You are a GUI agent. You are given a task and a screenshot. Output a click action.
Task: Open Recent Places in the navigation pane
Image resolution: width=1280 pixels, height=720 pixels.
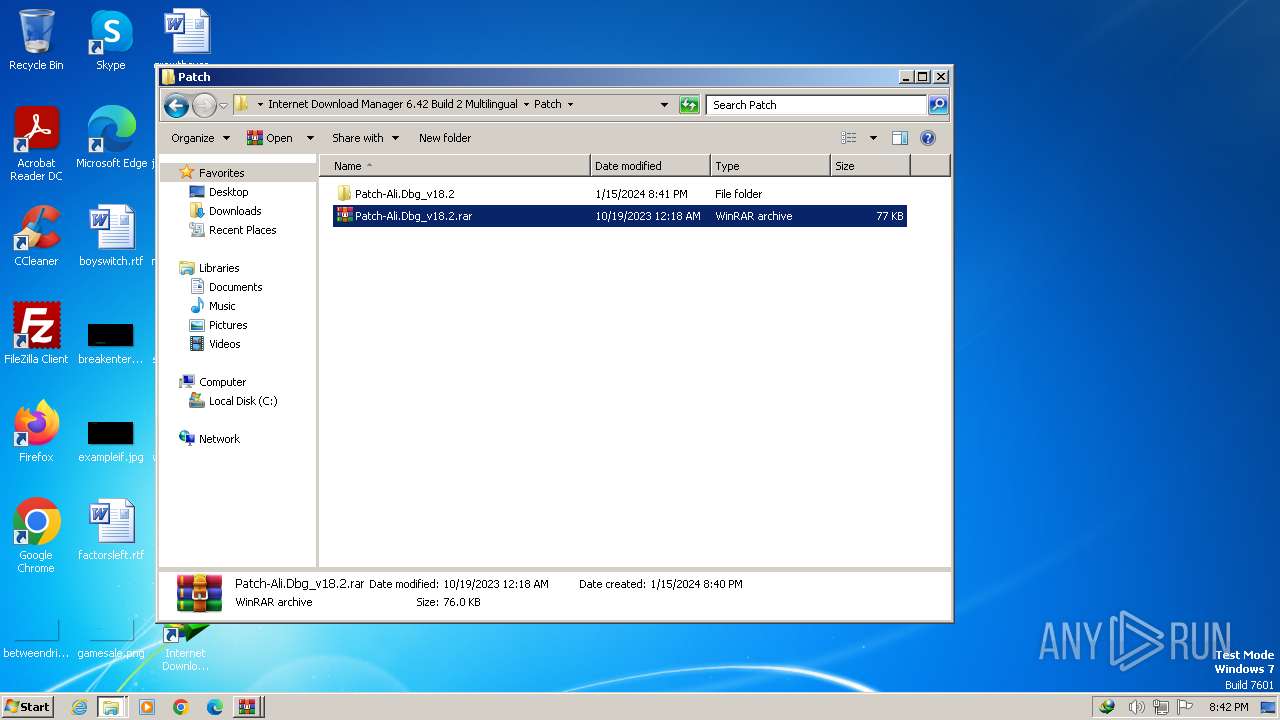pyautogui.click(x=242, y=230)
